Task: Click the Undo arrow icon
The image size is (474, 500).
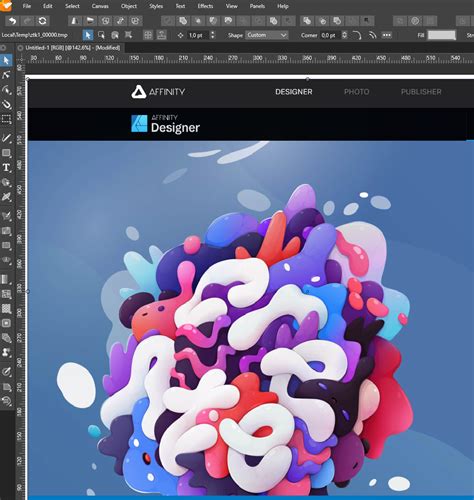Action: click(12, 21)
